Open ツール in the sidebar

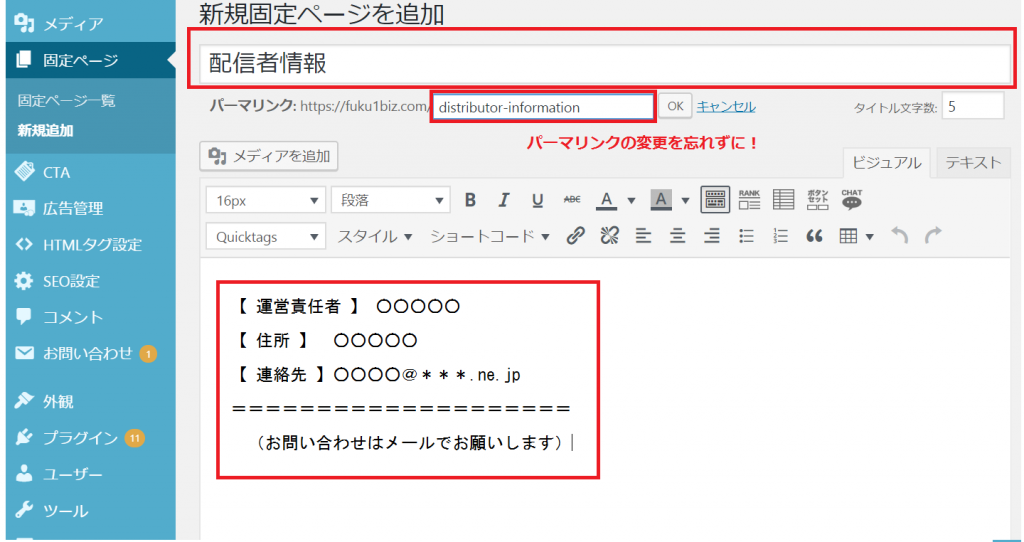pos(90,510)
